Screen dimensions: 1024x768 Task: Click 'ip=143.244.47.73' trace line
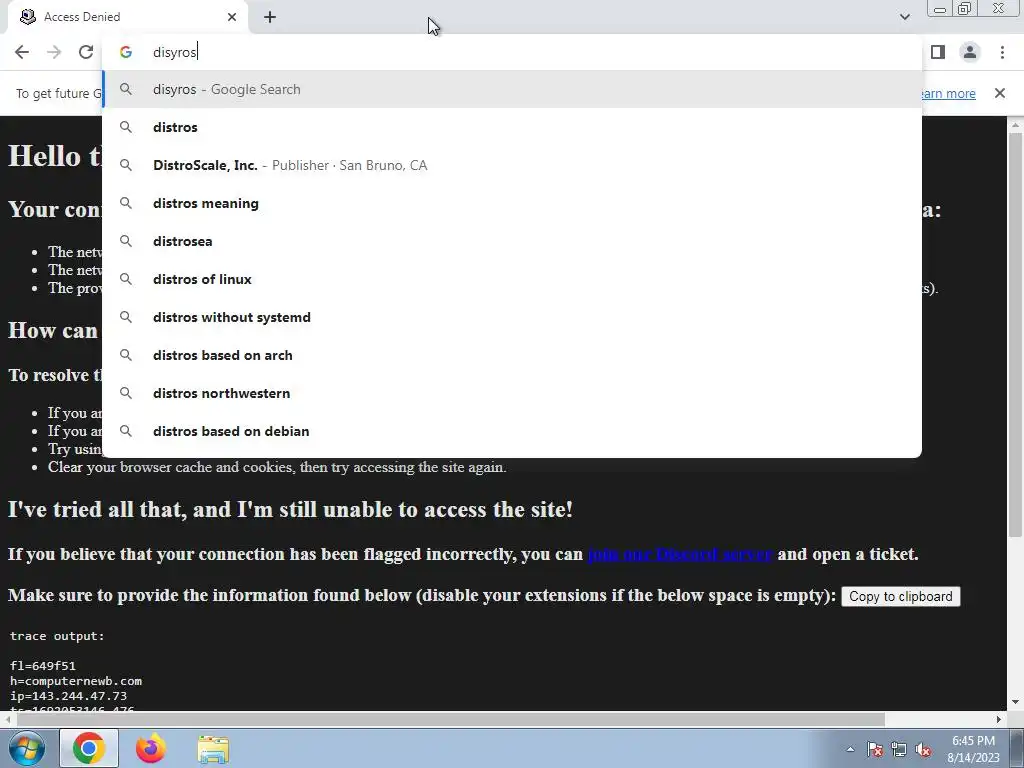click(x=68, y=696)
